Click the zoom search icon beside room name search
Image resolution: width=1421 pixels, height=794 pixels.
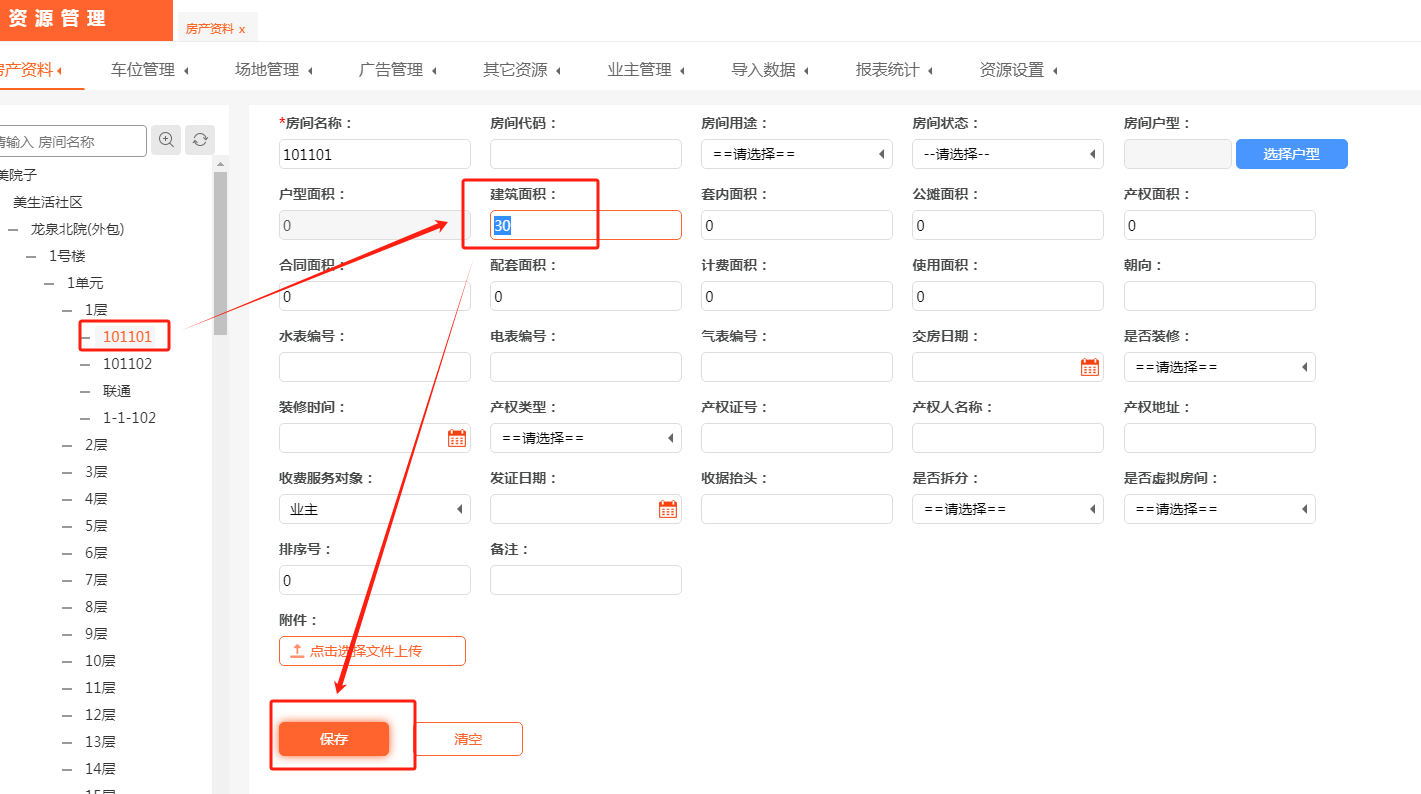[x=166, y=140]
